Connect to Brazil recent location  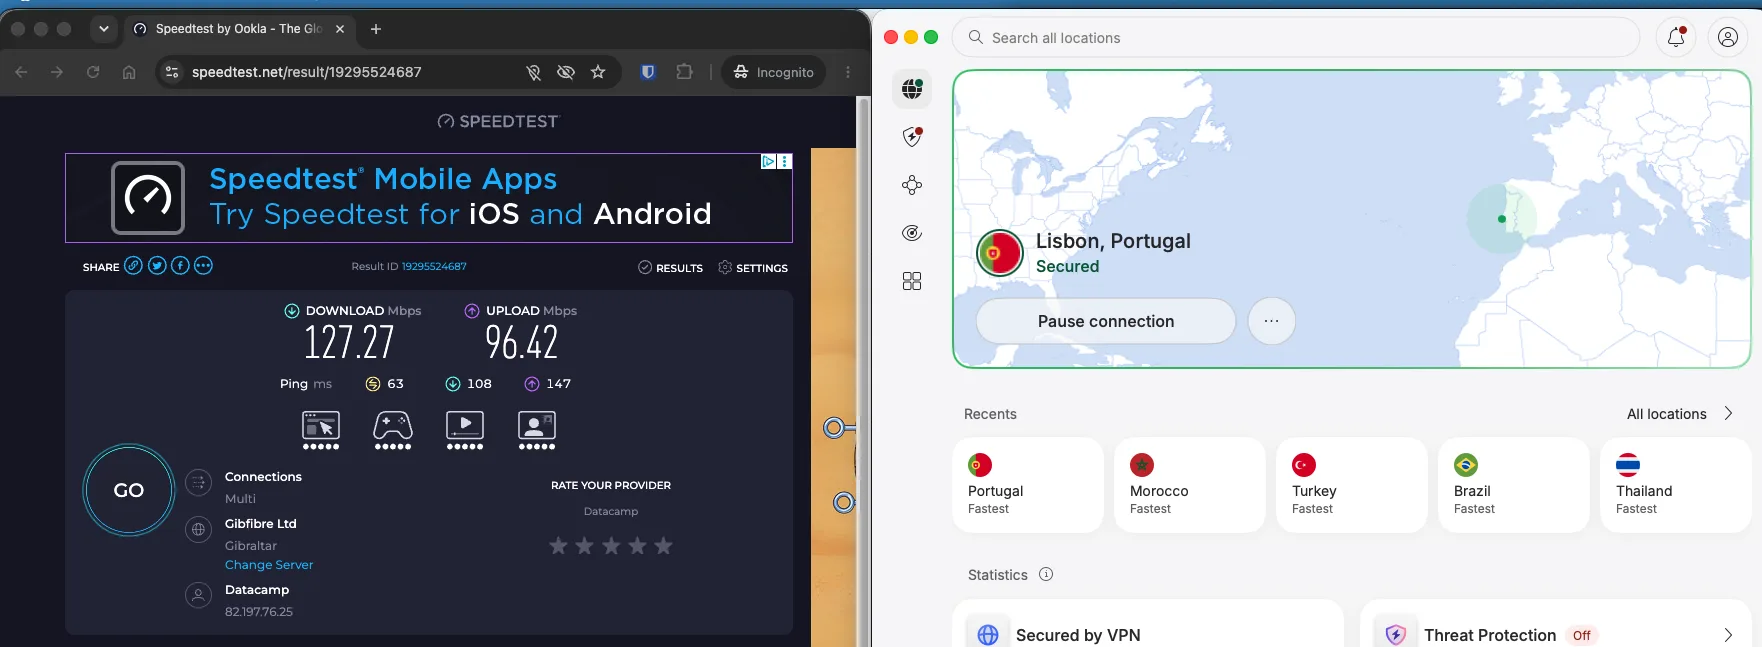[x=1514, y=485]
